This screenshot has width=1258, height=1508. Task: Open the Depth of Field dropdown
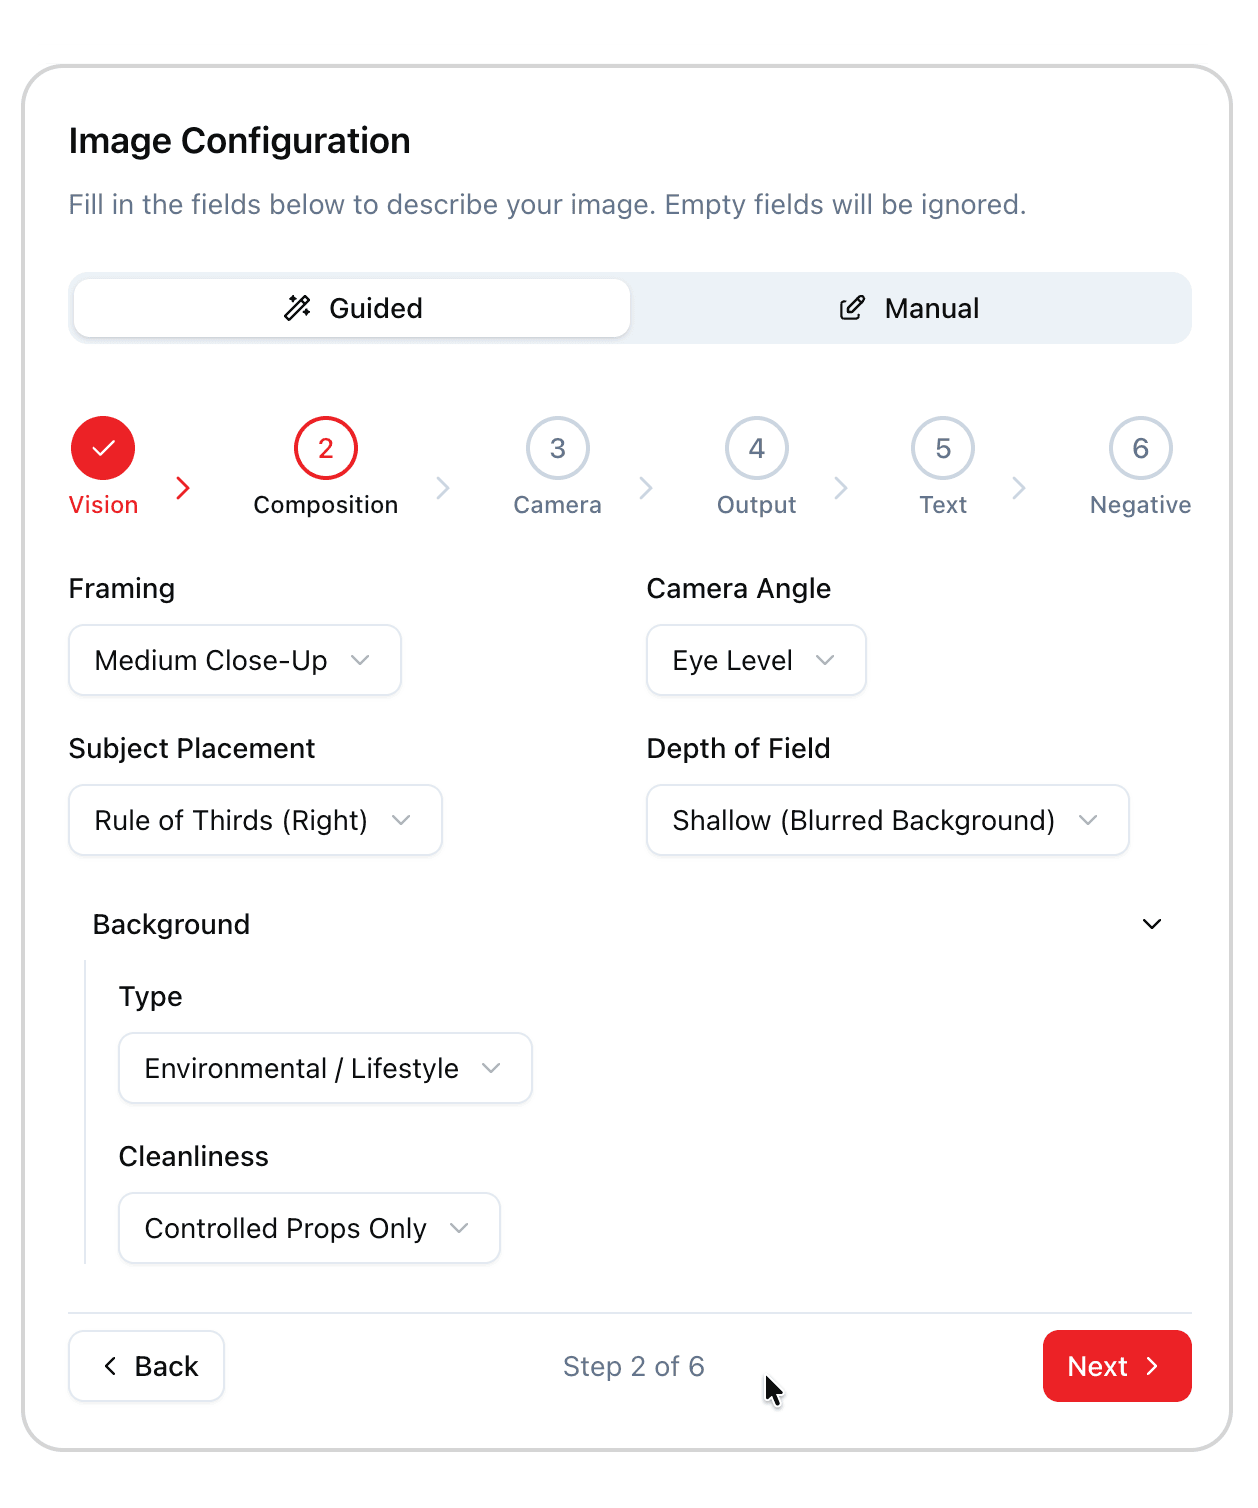(x=887, y=820)
